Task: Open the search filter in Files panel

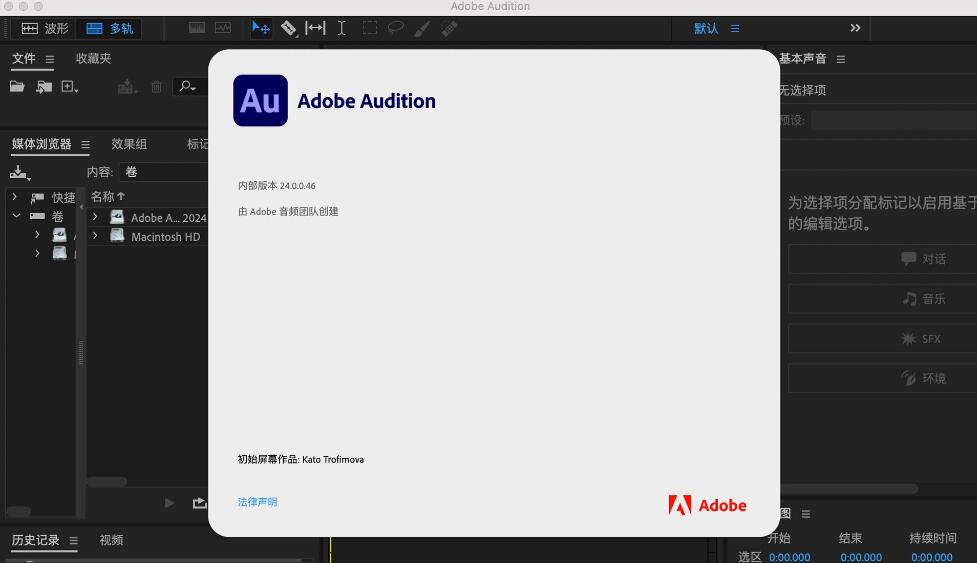Action: pos(187,87)
